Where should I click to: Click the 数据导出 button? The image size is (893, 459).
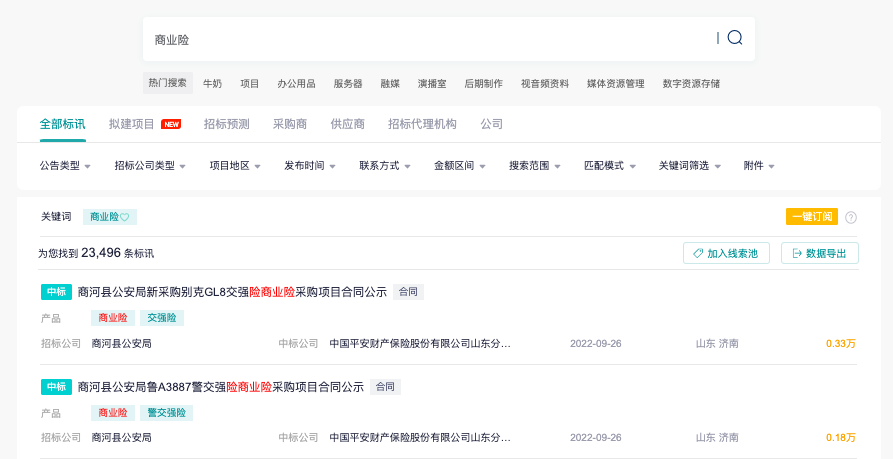pyautogui.click(x=820, y=253)
